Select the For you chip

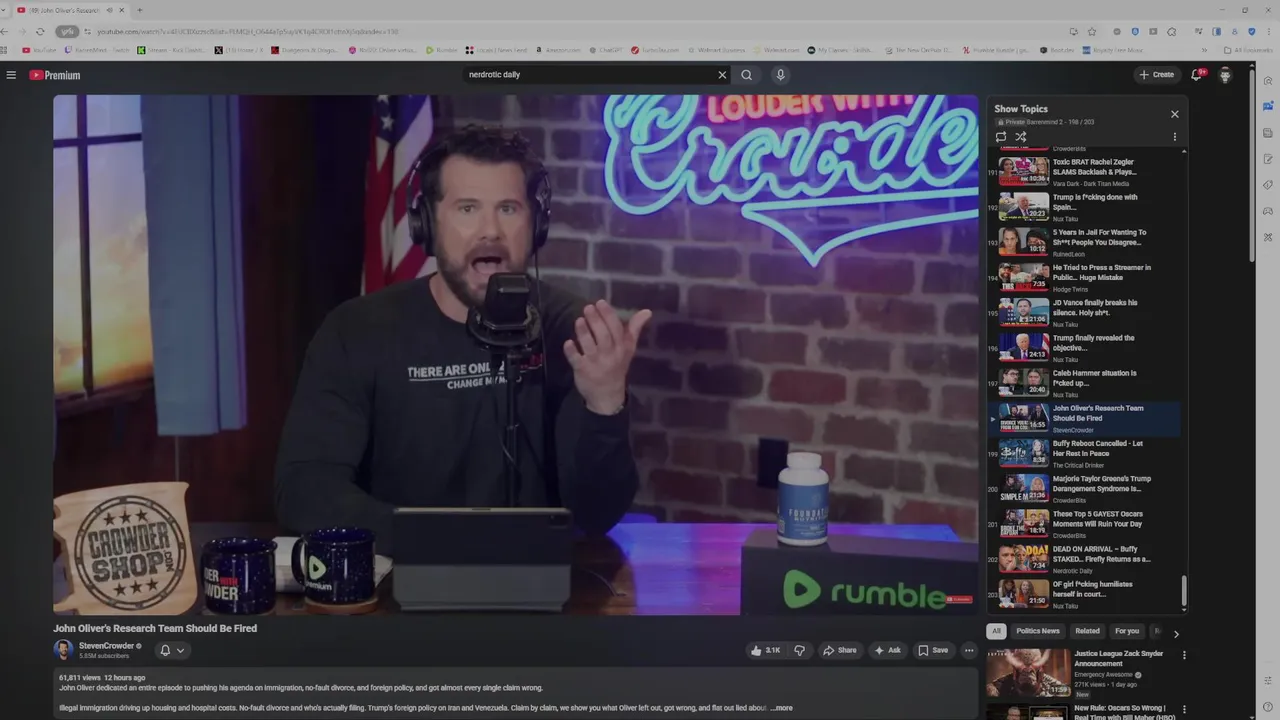1127,631
